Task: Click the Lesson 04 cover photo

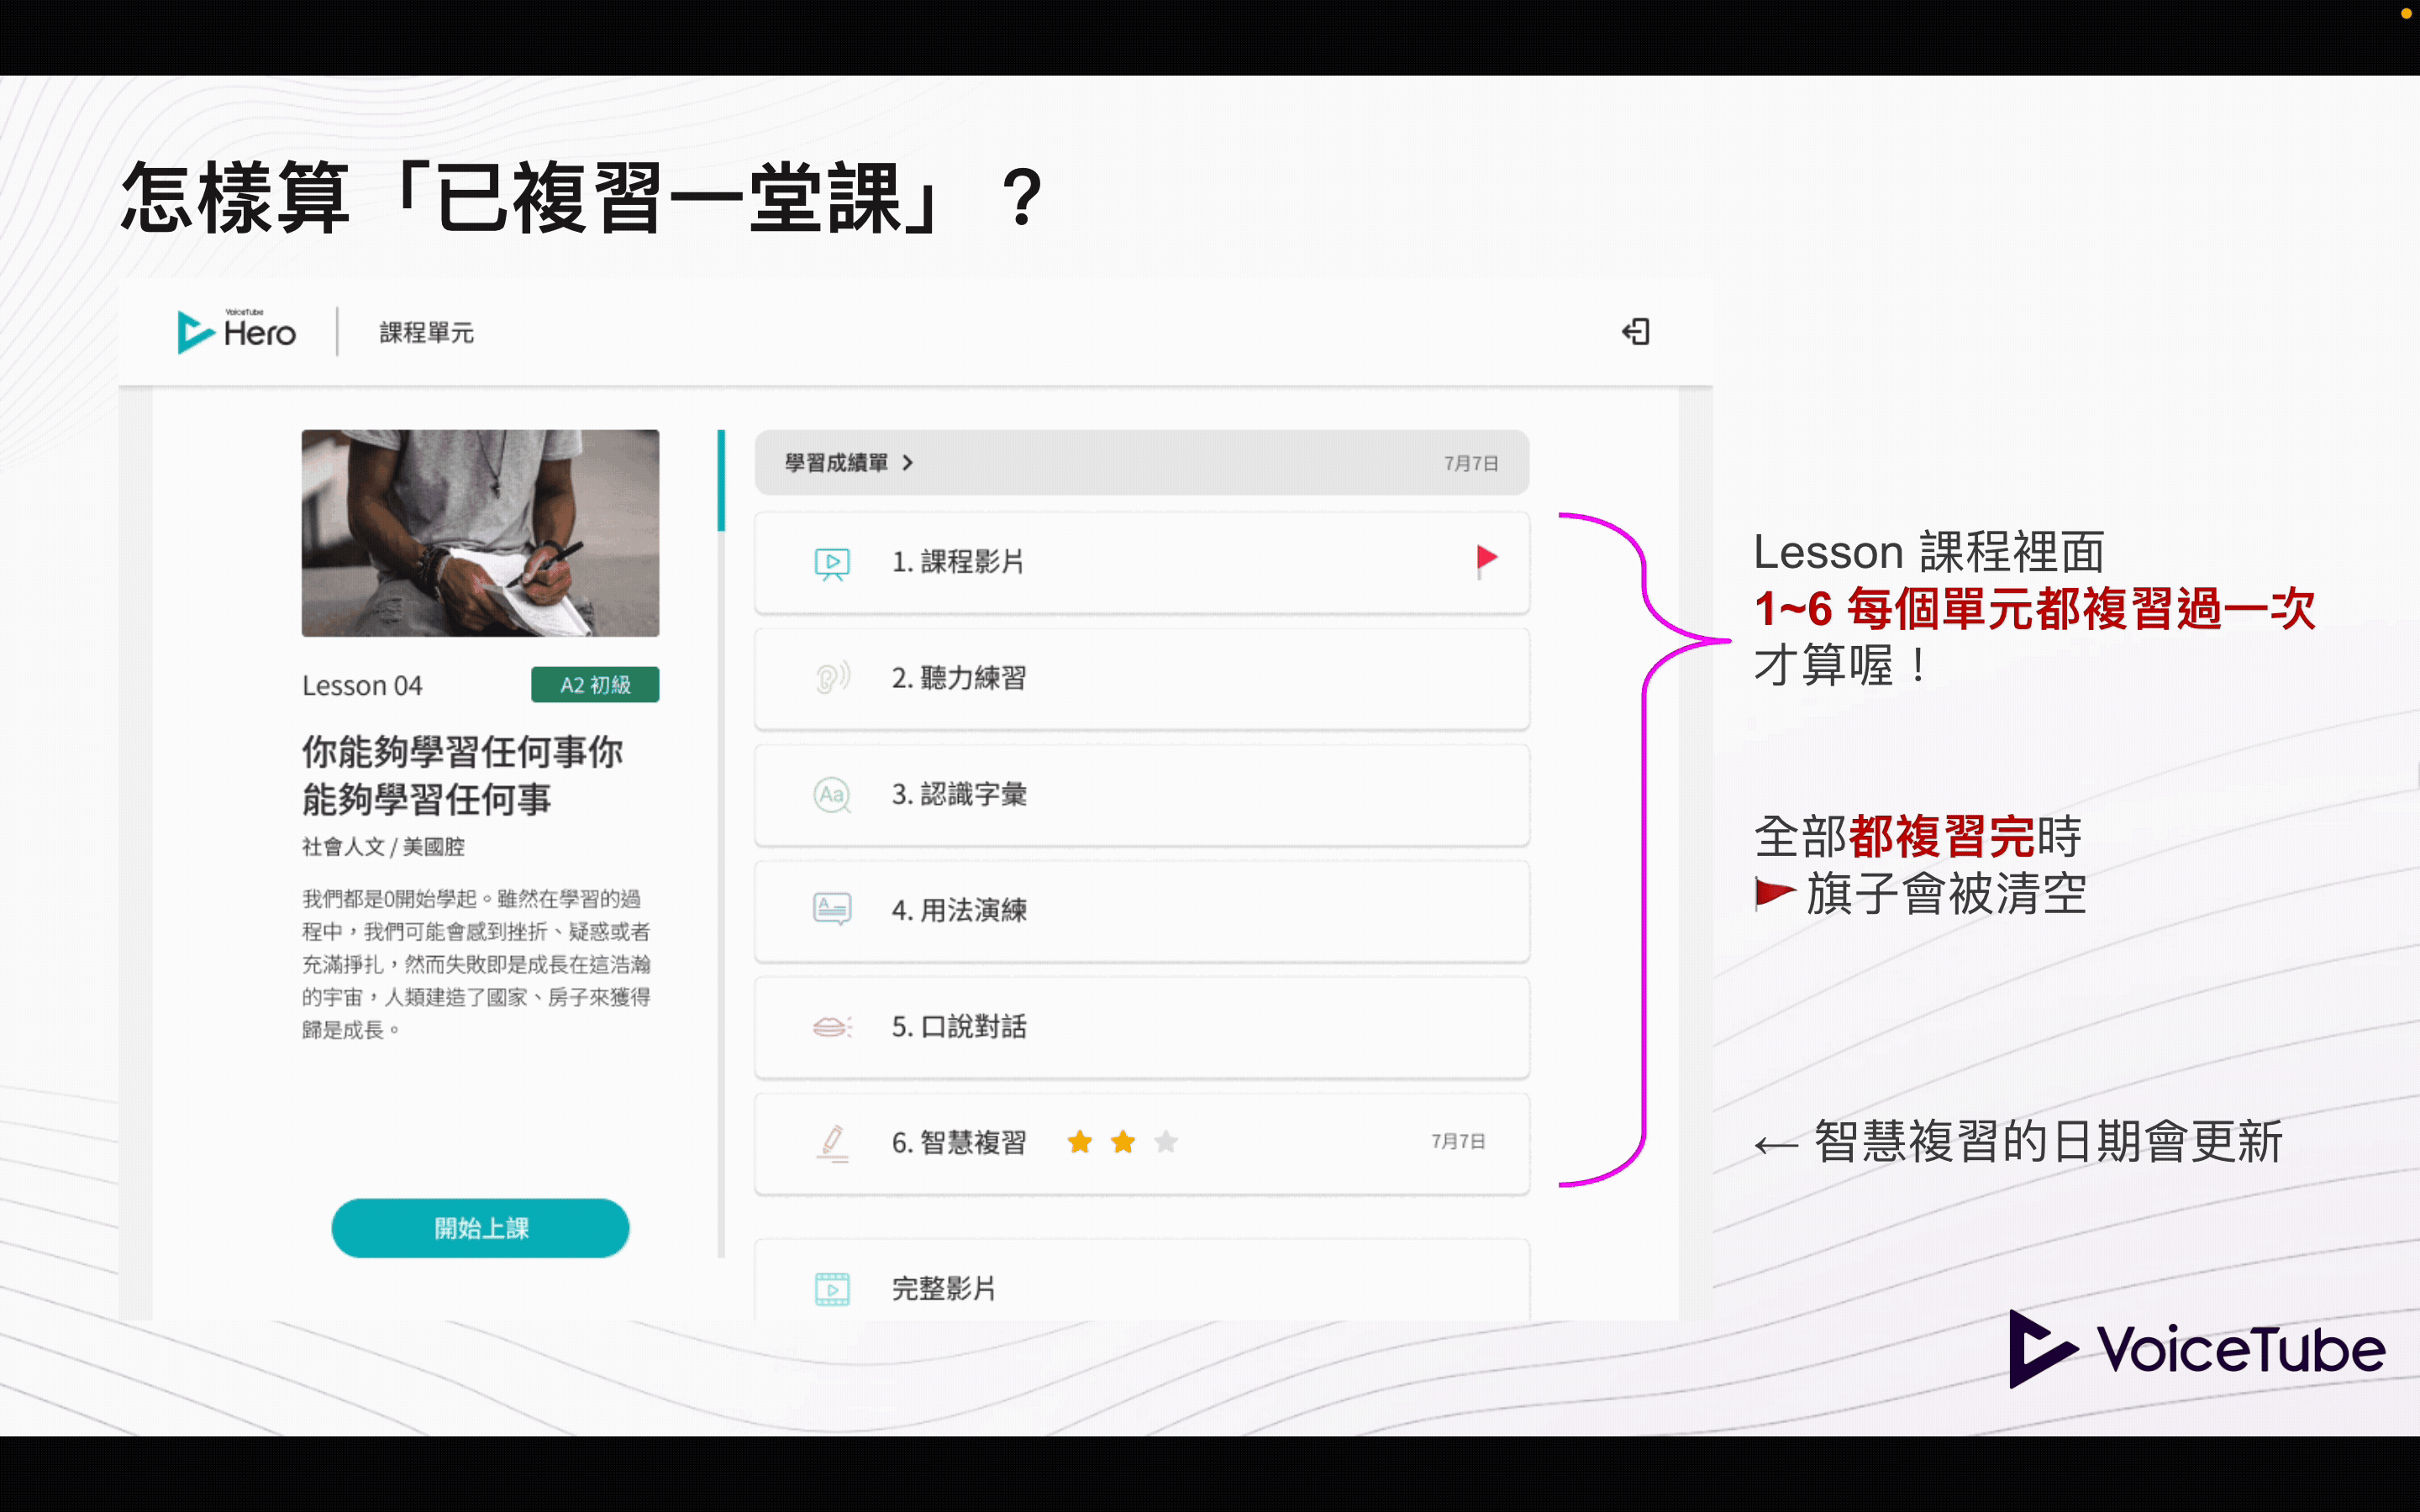Action: (x=480, y=533)
